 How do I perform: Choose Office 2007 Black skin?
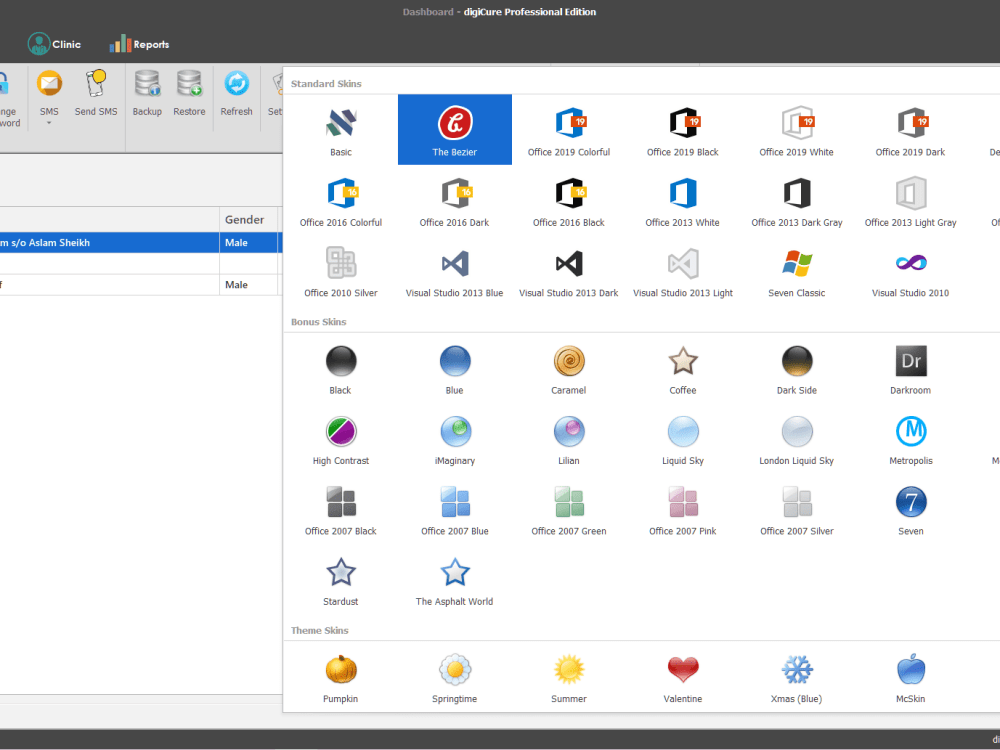click(341, 510)
